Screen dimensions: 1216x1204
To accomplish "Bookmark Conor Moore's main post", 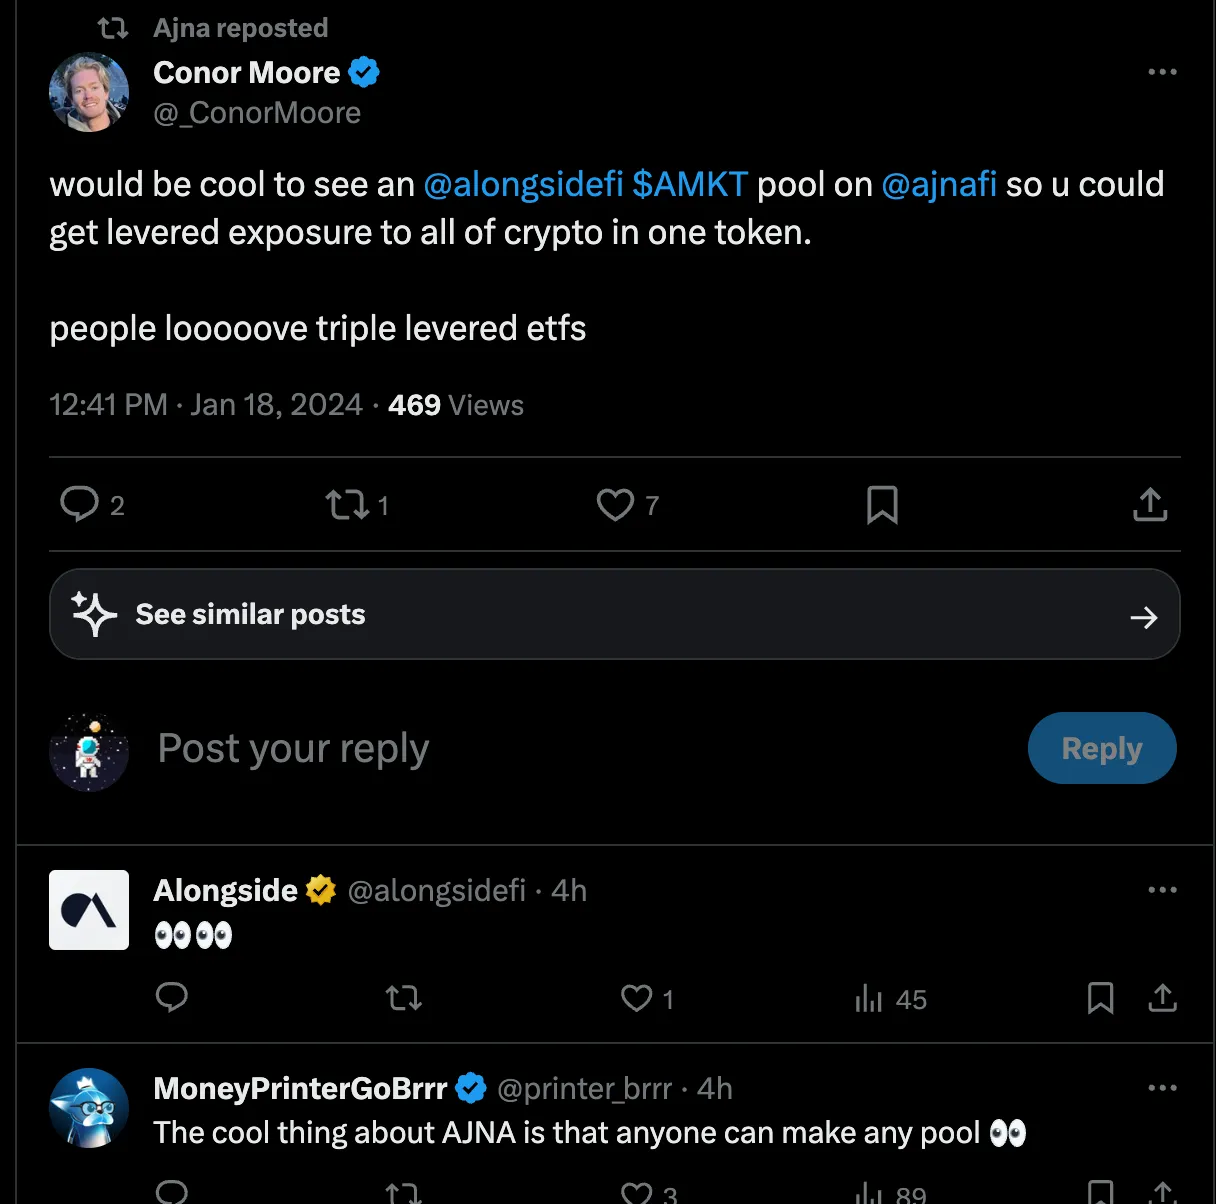I will (x=882, y=505).
